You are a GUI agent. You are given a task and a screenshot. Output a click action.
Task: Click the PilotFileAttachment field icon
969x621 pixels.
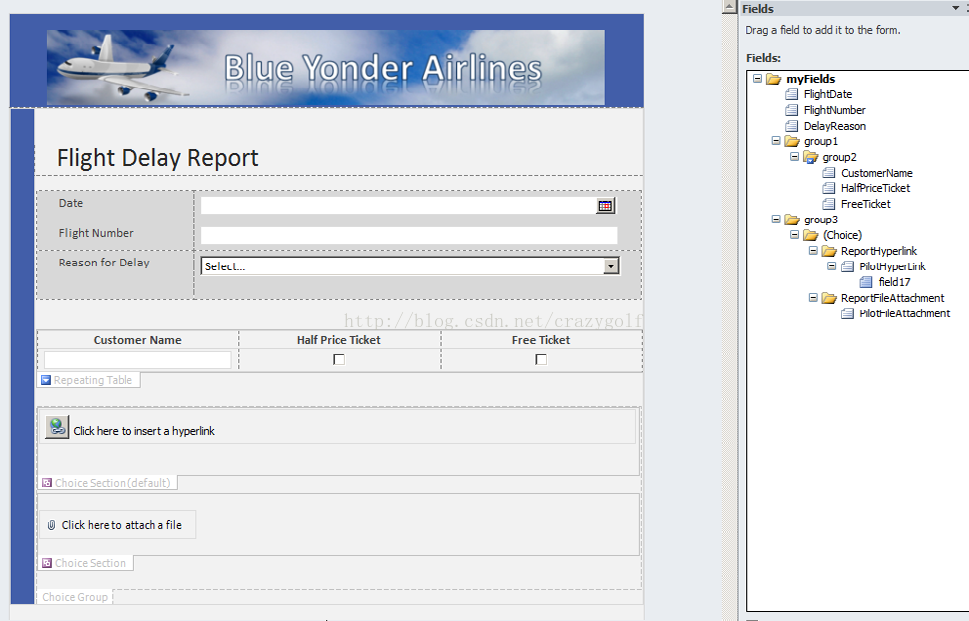pyautogui.click(x=847, y=313)
